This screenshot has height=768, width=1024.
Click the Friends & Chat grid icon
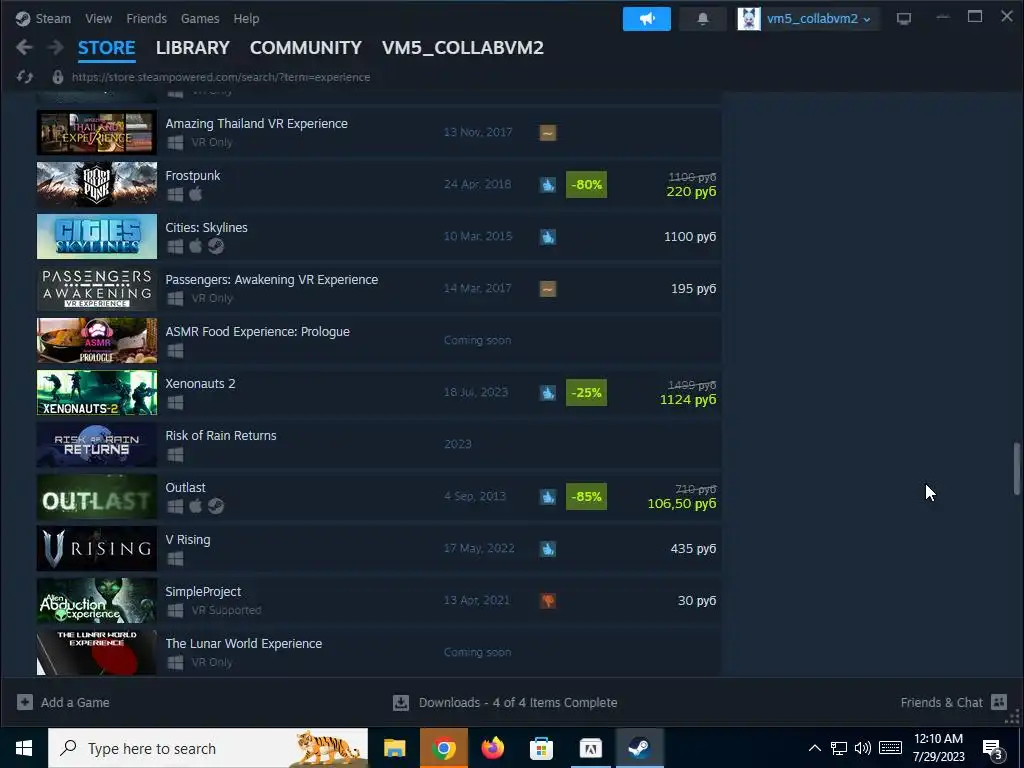pyautogui.click(x=999, y=702)
